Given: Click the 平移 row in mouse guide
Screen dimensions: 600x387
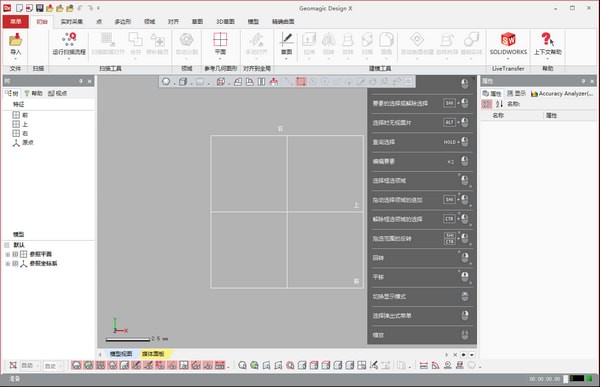Looking at the screenshot, I should [x=421, y=277].
